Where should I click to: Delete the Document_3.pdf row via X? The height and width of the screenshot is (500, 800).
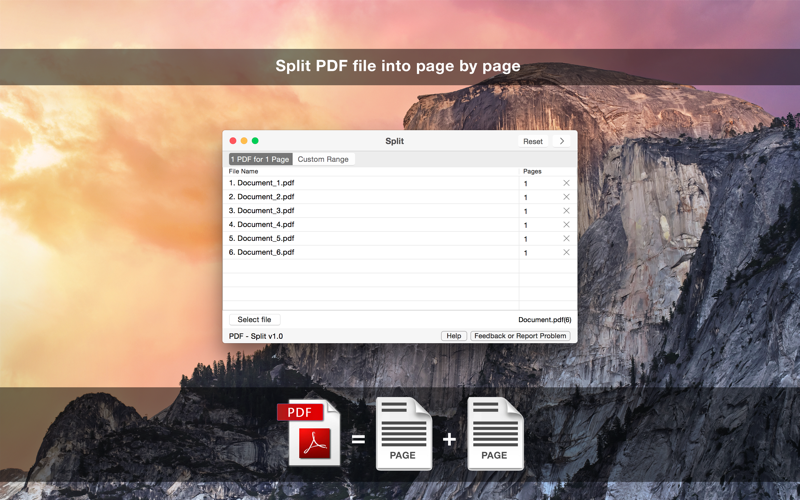coord(566,211)
